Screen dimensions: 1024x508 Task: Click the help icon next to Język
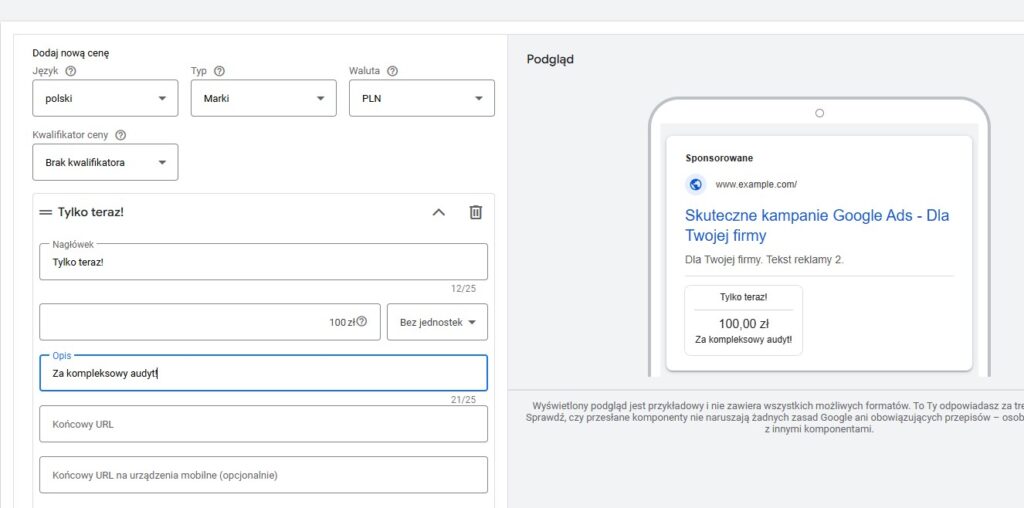click(71, 71)
